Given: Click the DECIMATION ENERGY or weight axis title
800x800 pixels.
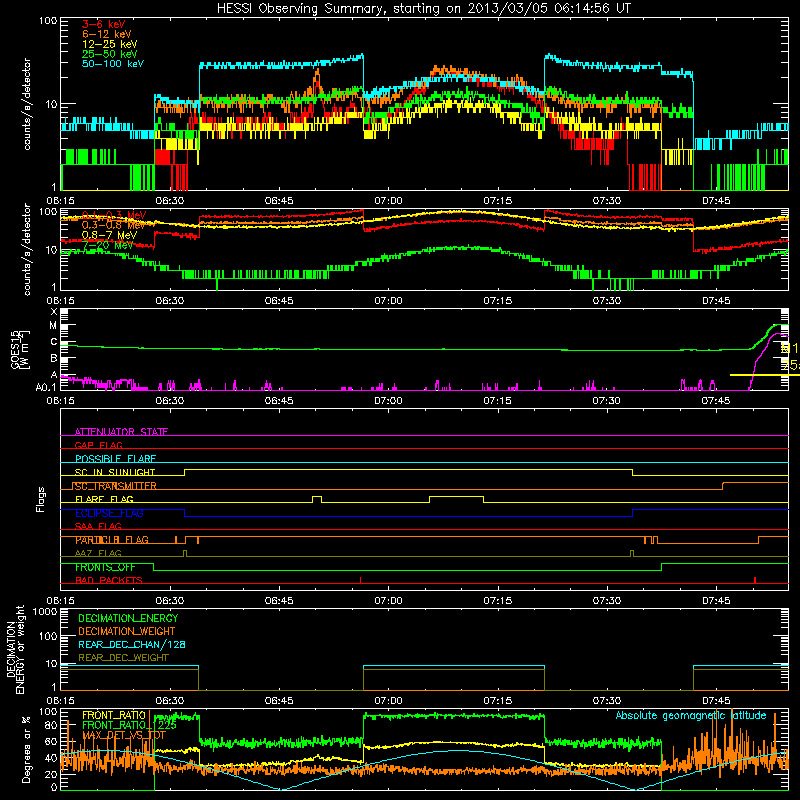Looking at the screenshot, I should [x=15, y=650].
